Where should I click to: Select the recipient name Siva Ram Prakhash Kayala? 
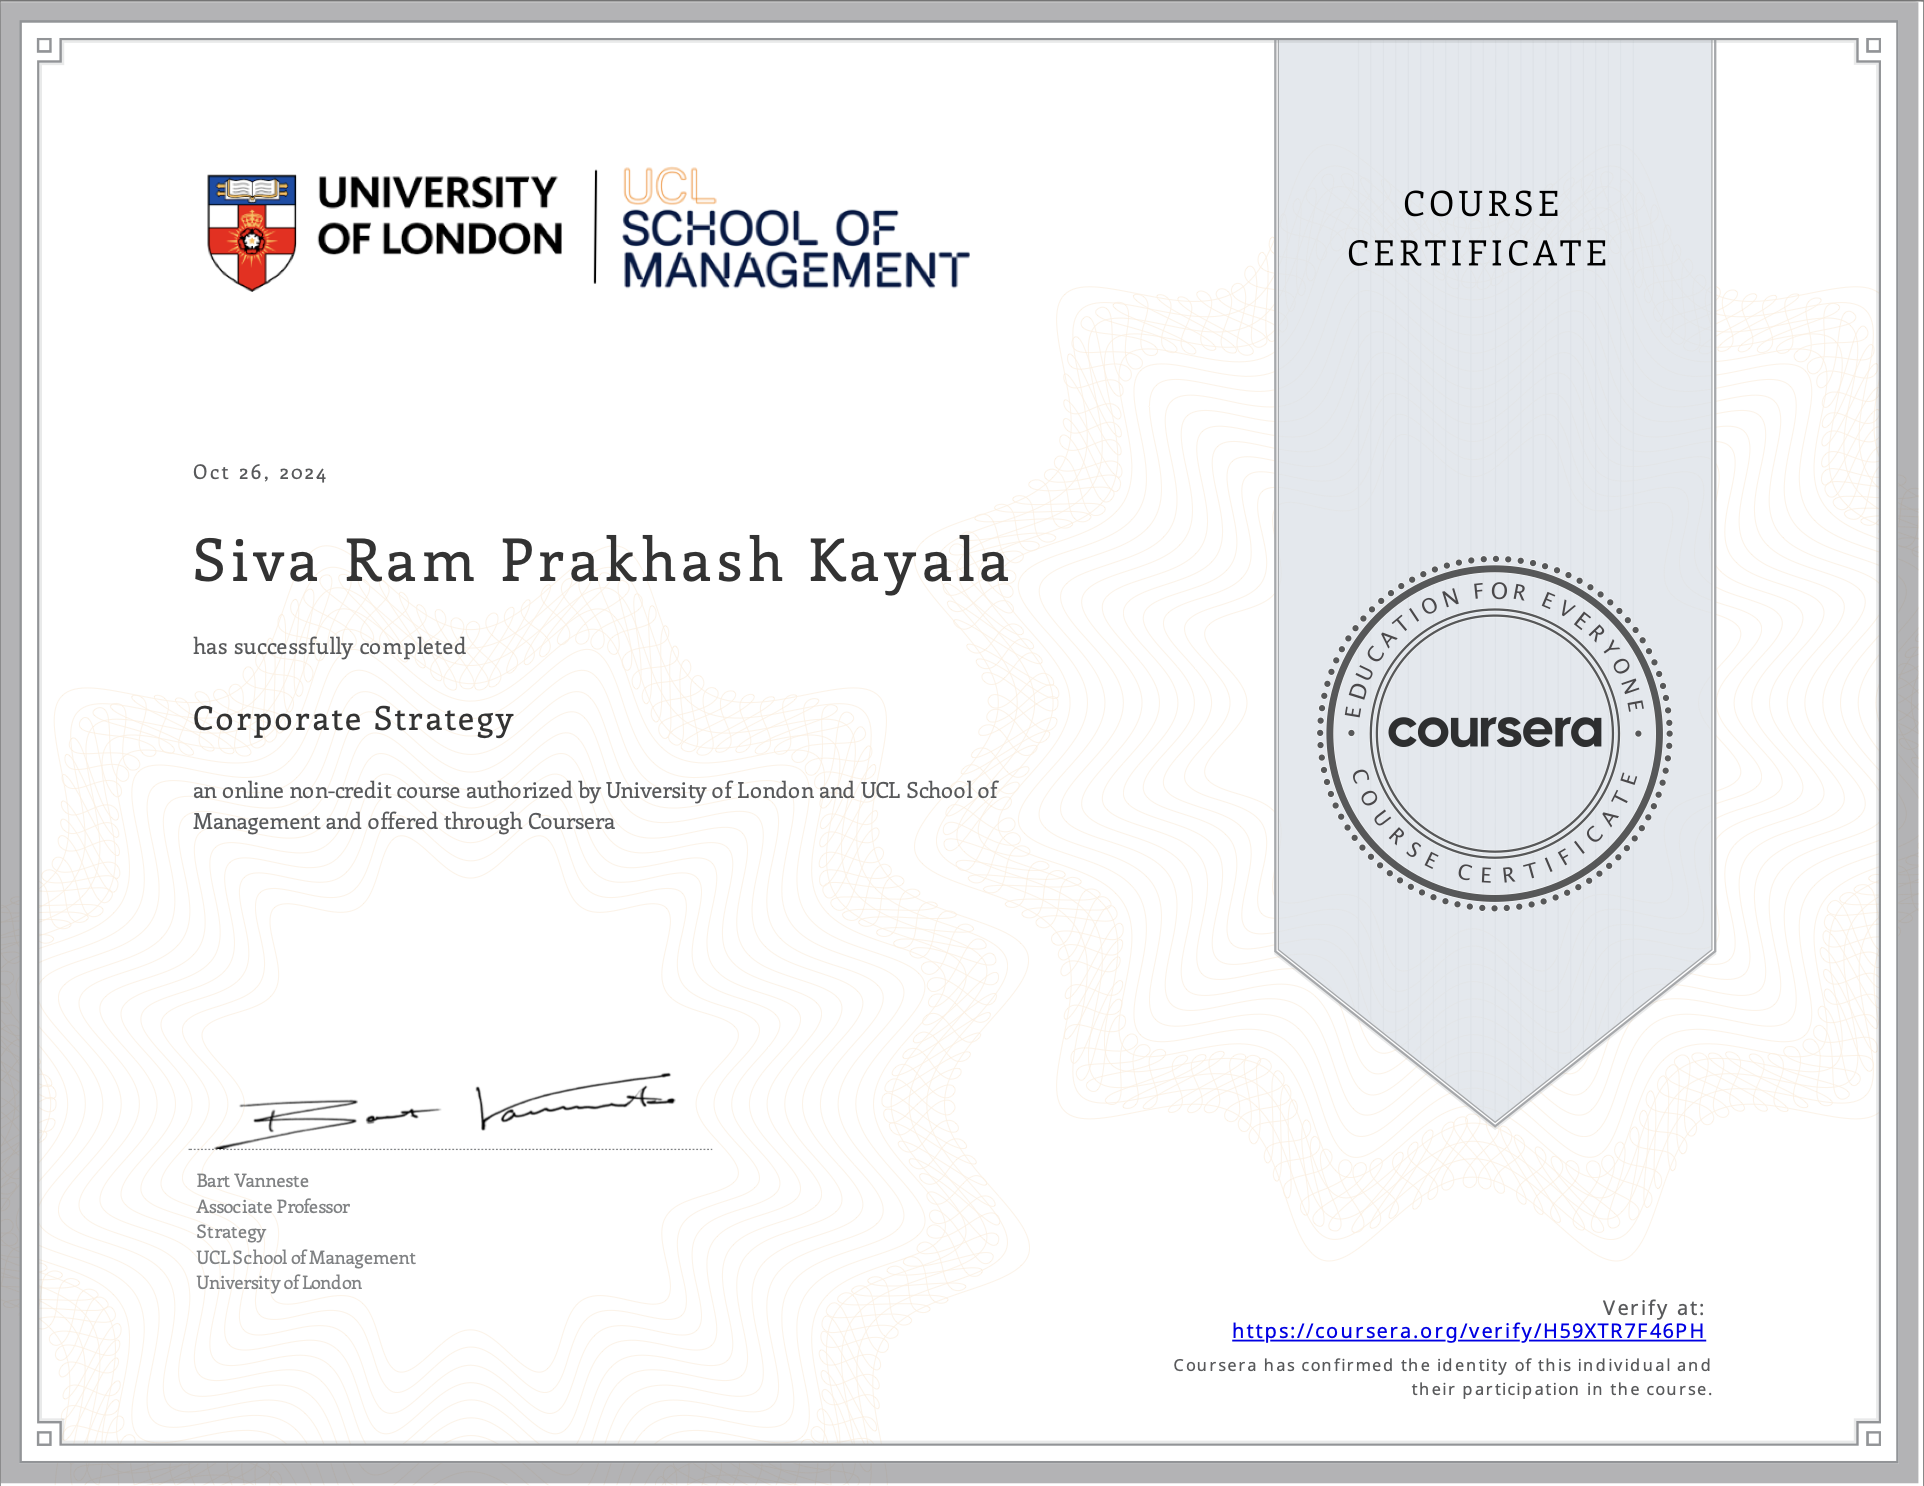point(600,563)
